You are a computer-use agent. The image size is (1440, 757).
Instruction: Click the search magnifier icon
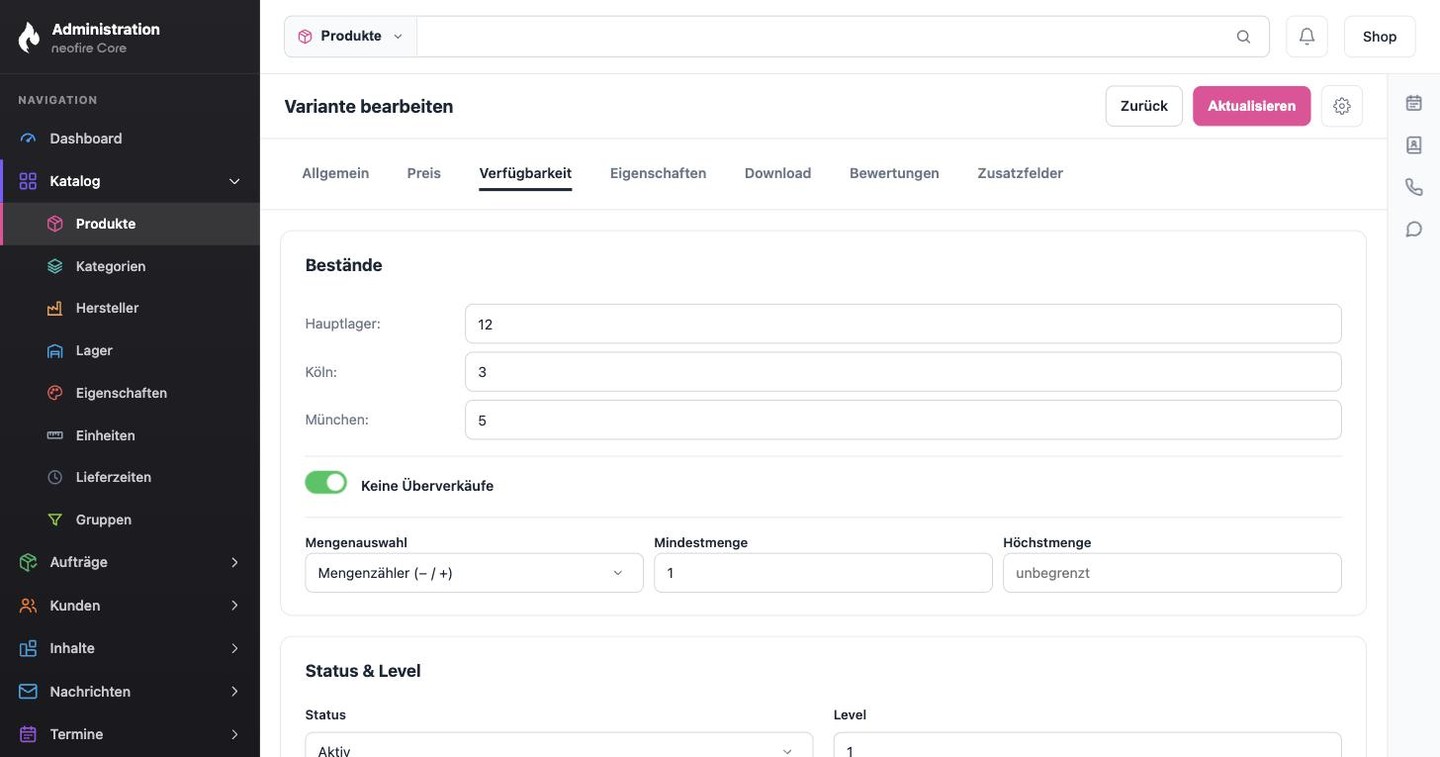click(1243, 37)
